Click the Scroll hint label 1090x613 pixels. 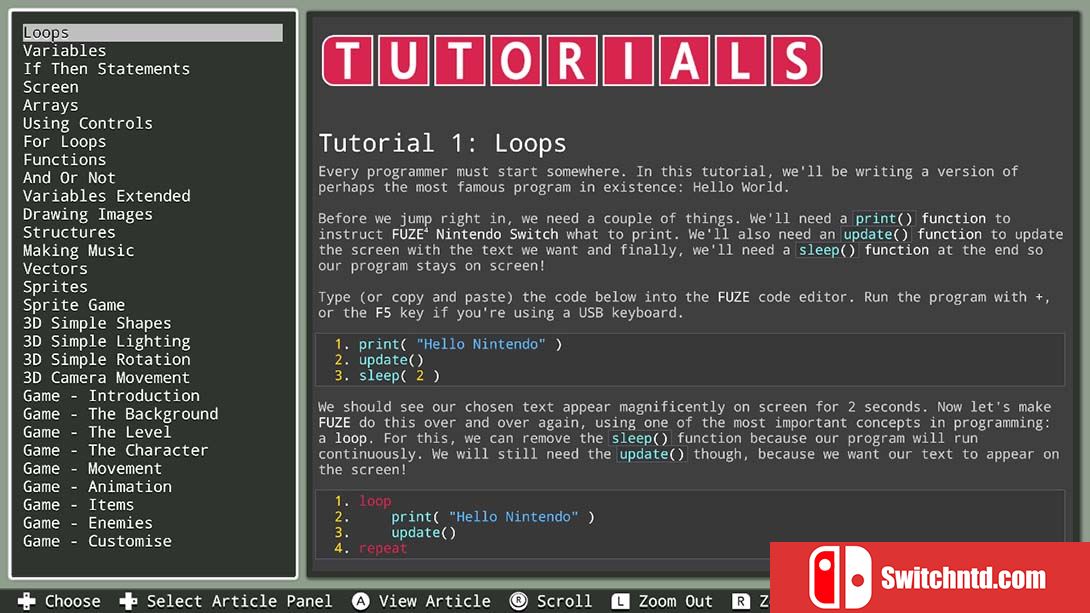pyautogui.click(x=564, y=601)
